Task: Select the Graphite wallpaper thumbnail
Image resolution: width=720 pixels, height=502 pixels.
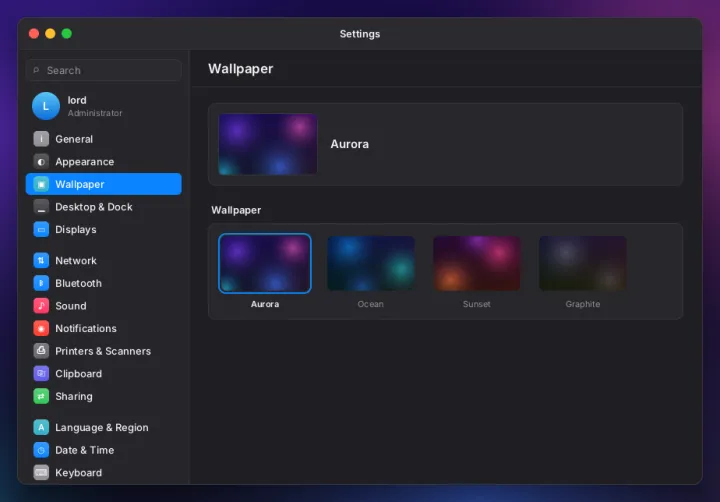Action: click(583, 263)
